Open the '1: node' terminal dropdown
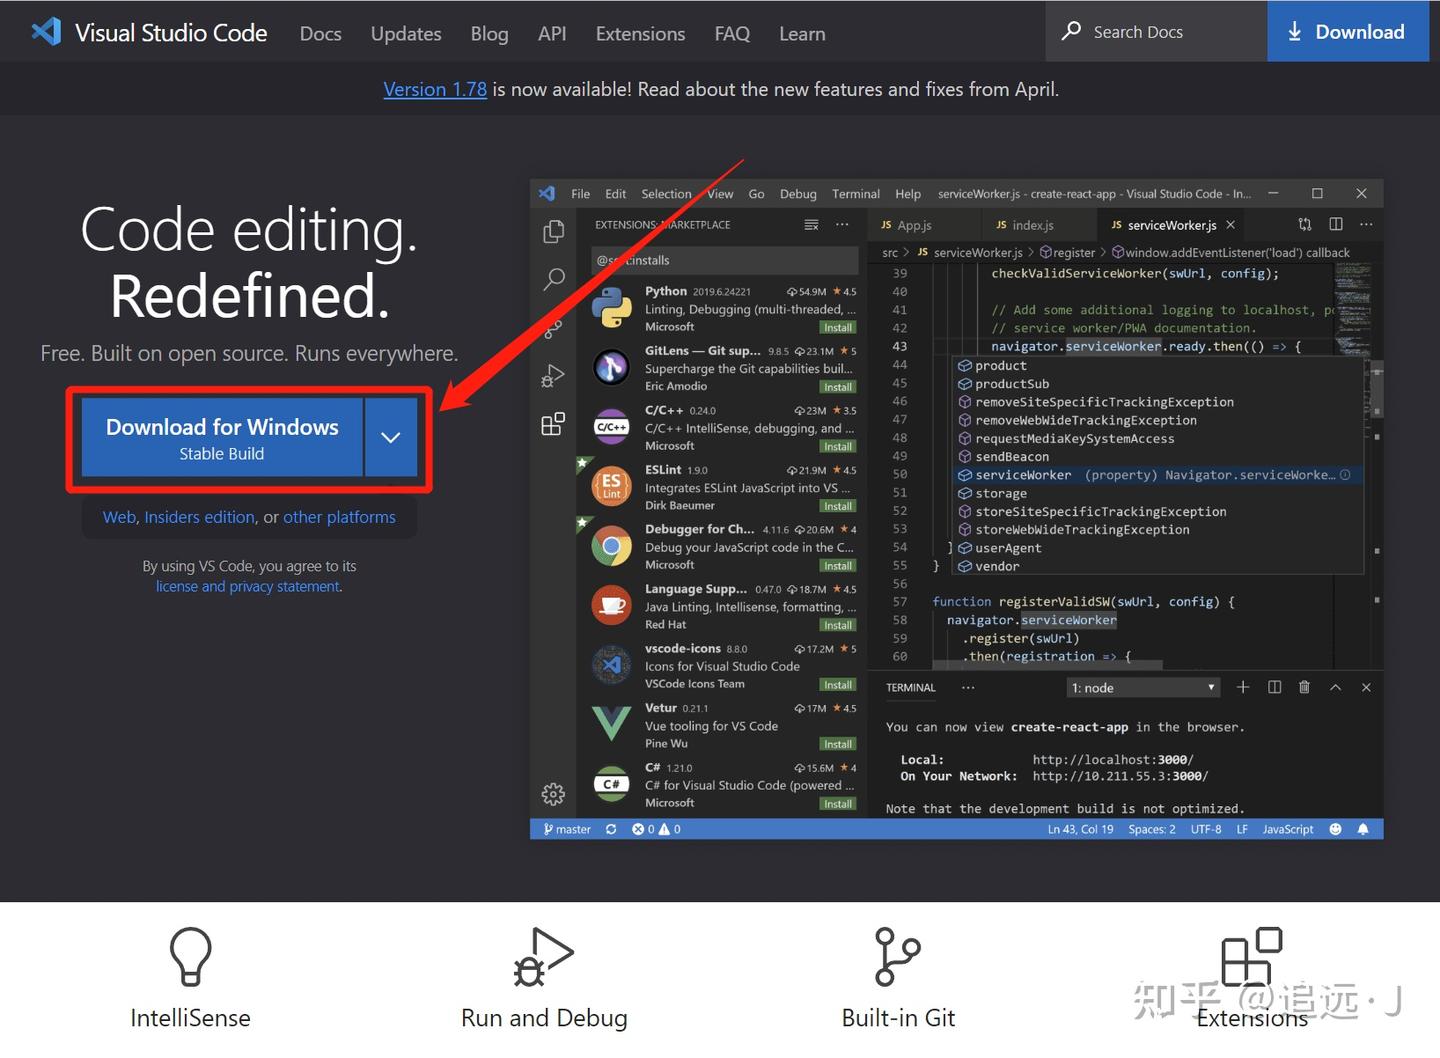Screen dimensions: 1440x1058 (1143, 687)
